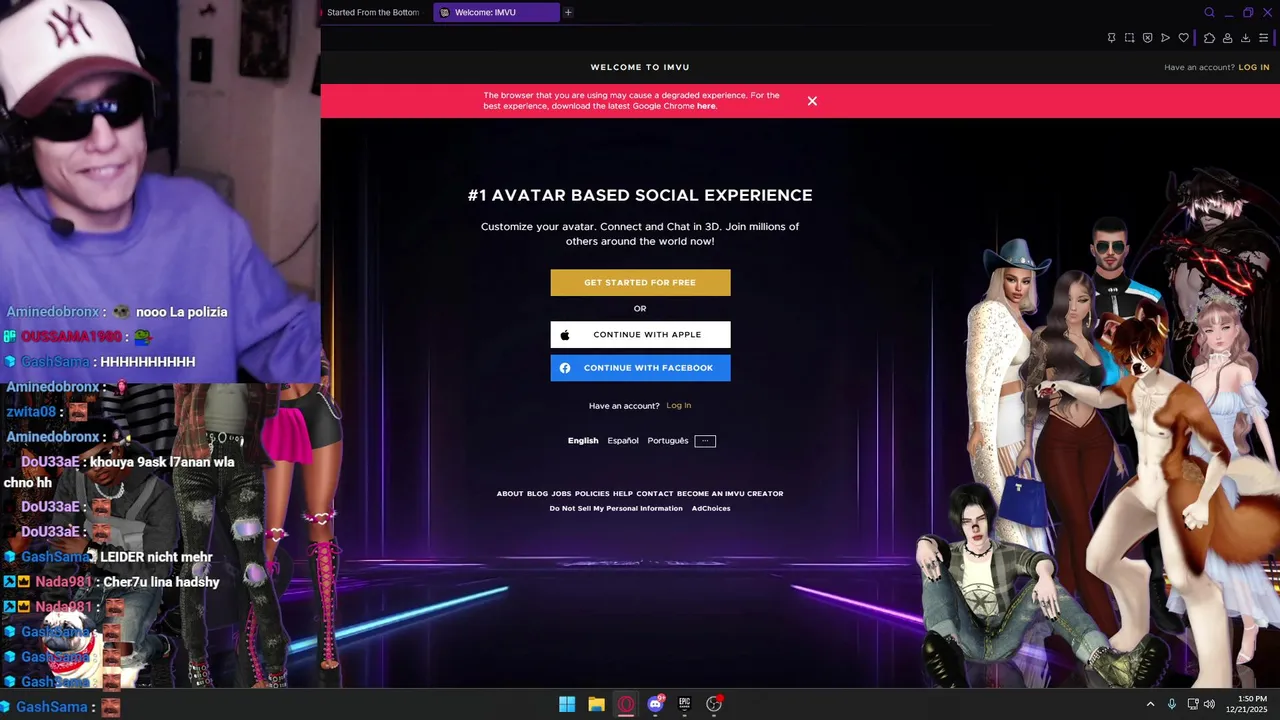Choose Continue with Apple
1280x720 pixels.
[x=640, y=335]
